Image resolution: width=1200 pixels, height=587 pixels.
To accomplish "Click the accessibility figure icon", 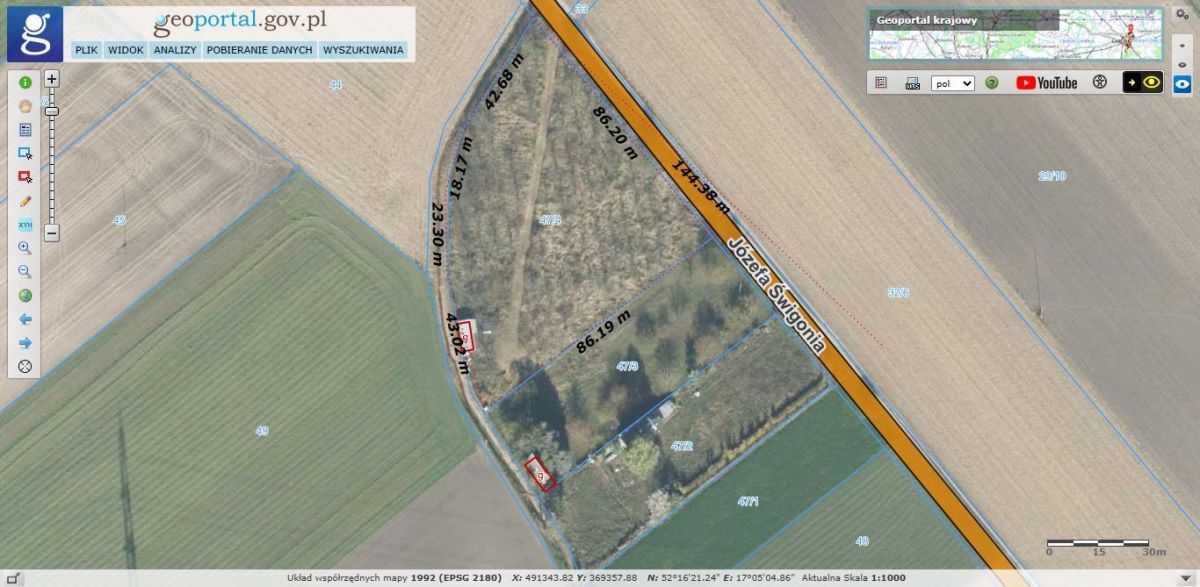I will coord(1100,83).
